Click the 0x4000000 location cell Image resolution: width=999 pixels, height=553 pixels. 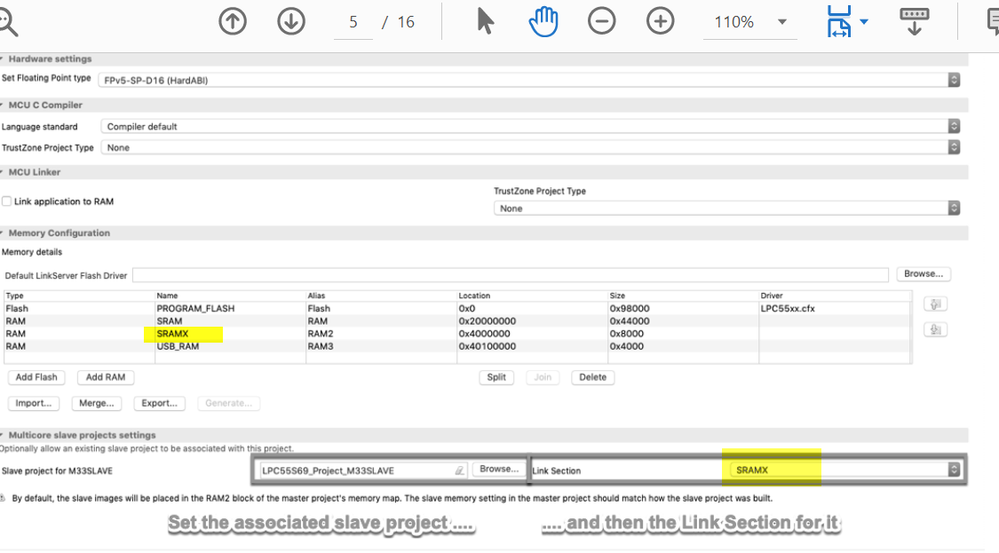coord(484,334)
